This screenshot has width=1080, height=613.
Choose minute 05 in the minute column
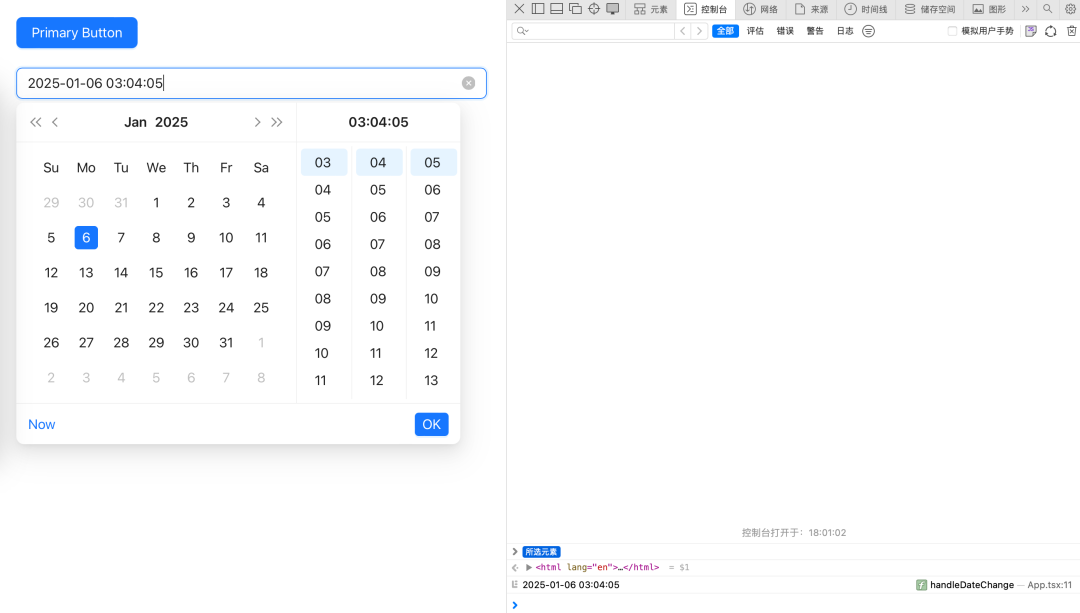tap(378, 190)
